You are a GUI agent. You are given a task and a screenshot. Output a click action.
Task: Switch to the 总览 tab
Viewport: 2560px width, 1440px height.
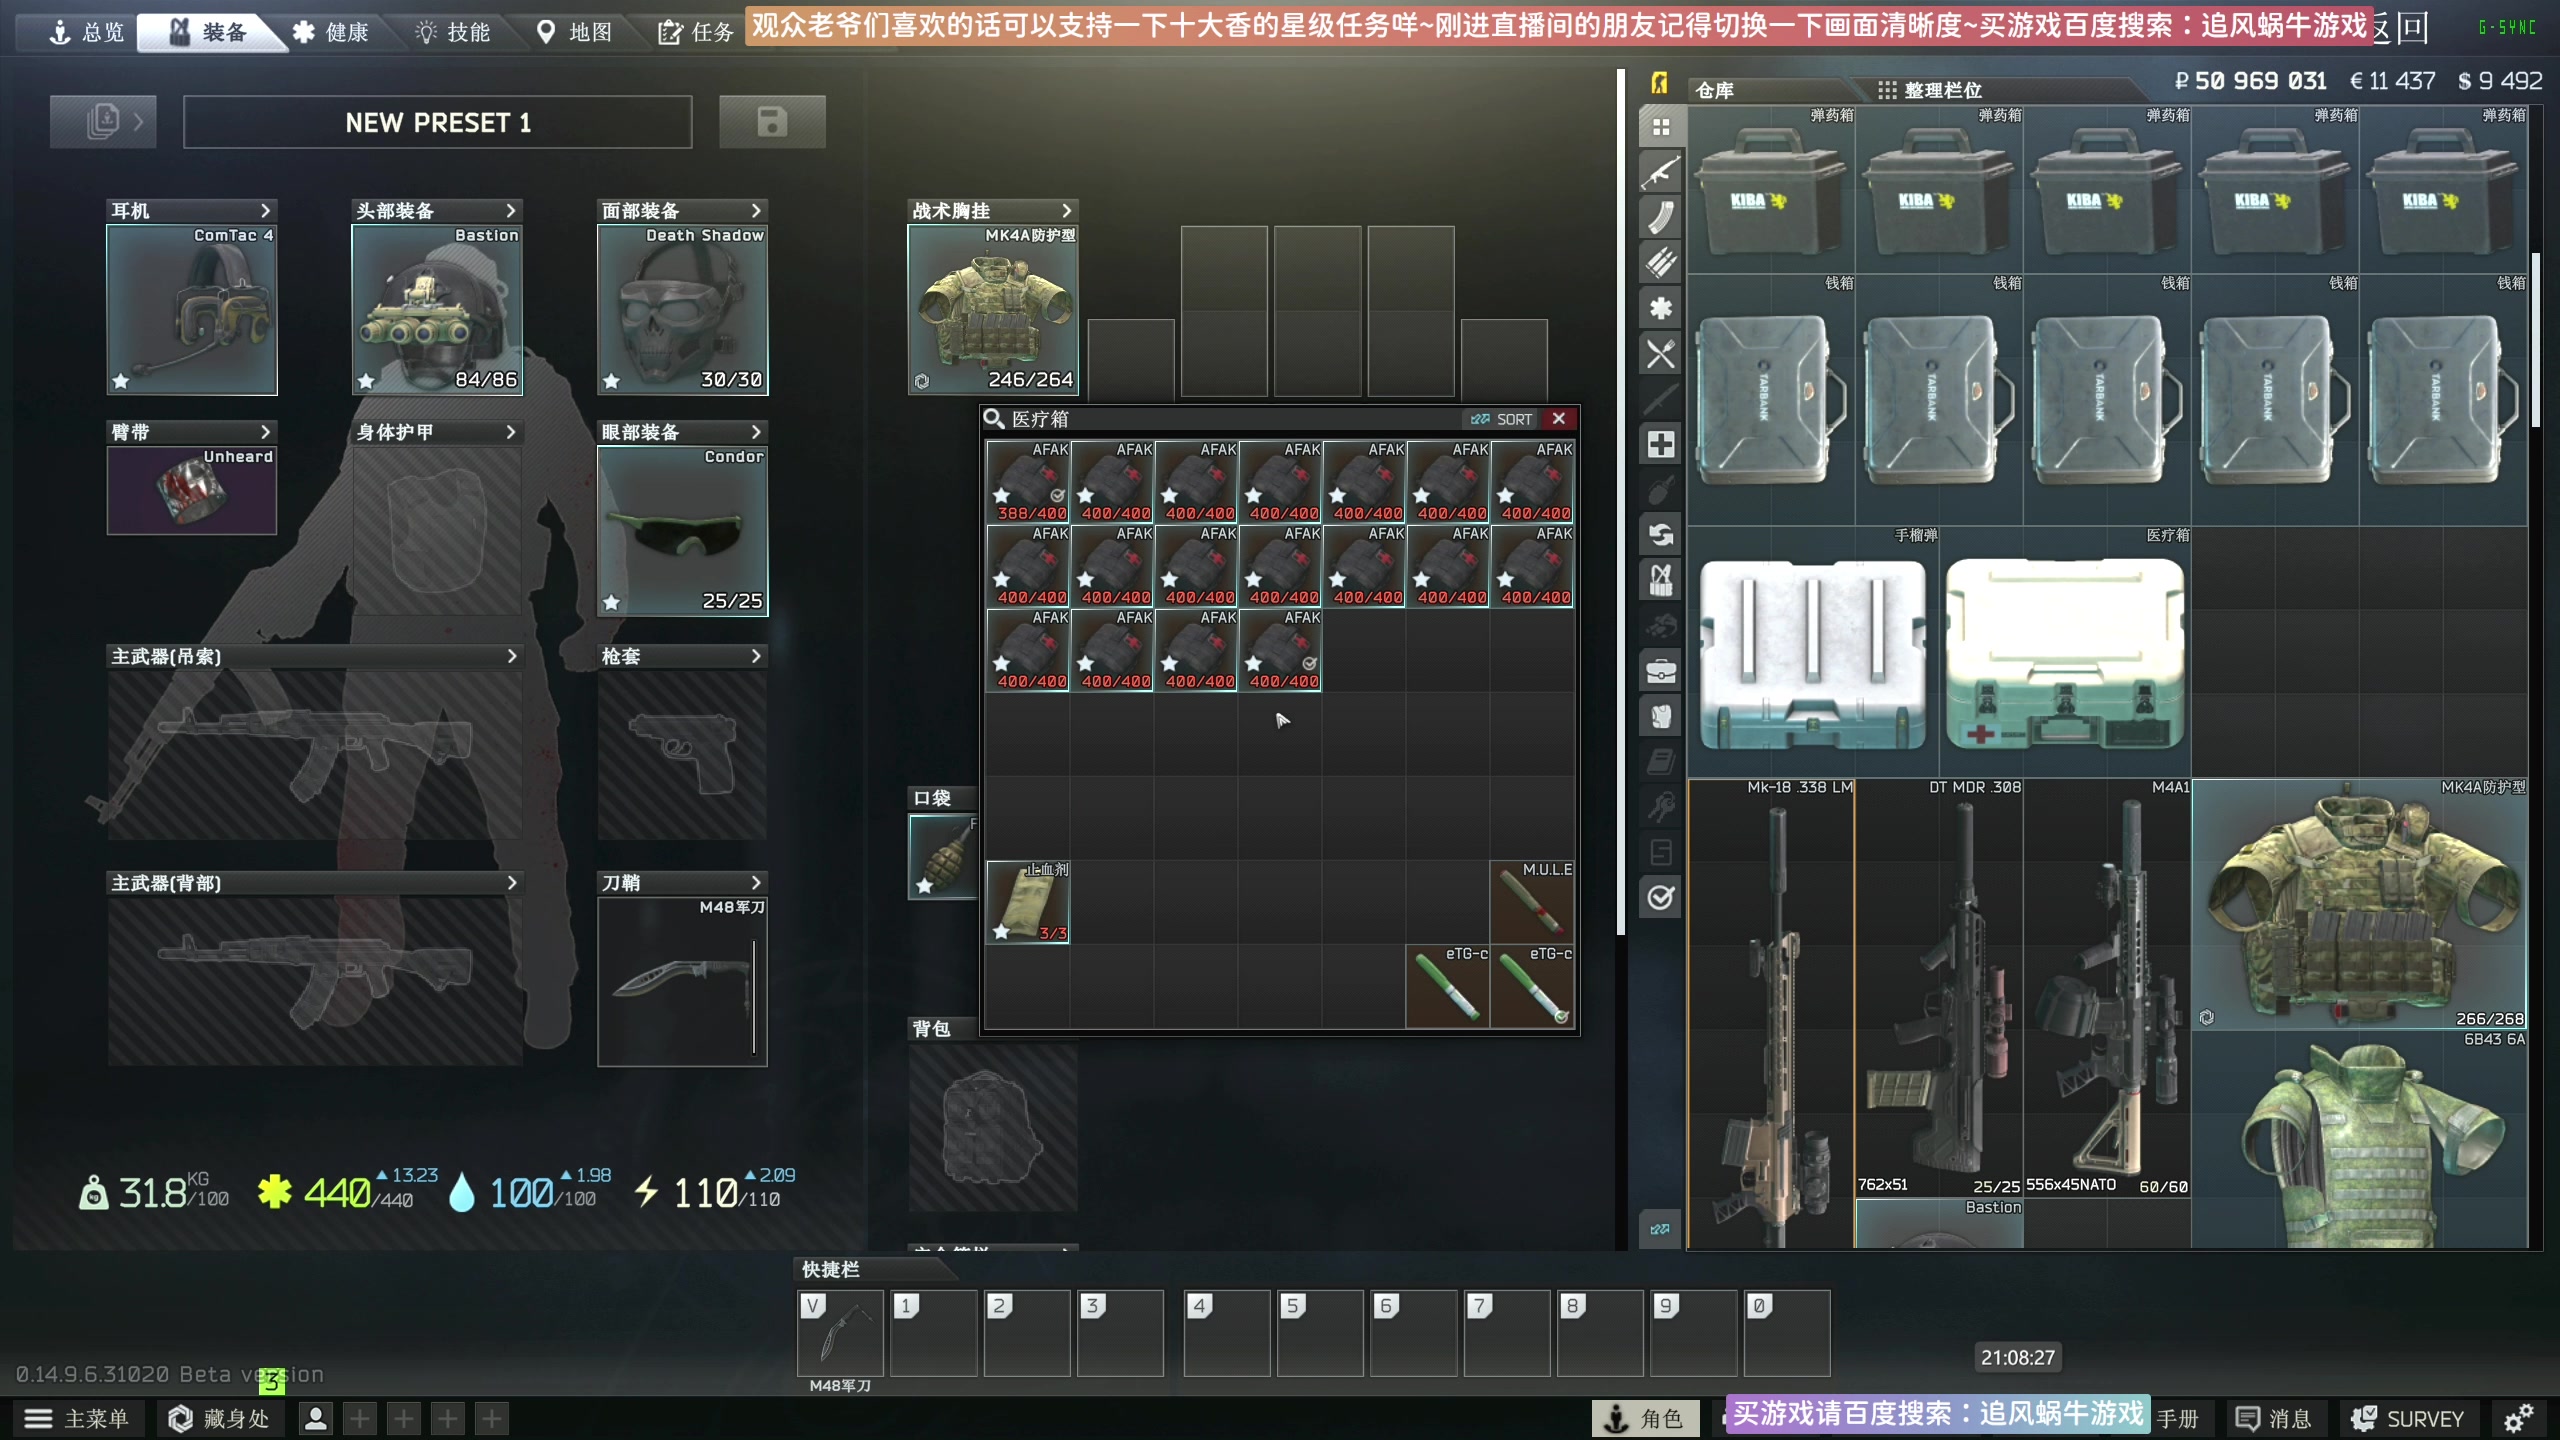tap(87, 32)
